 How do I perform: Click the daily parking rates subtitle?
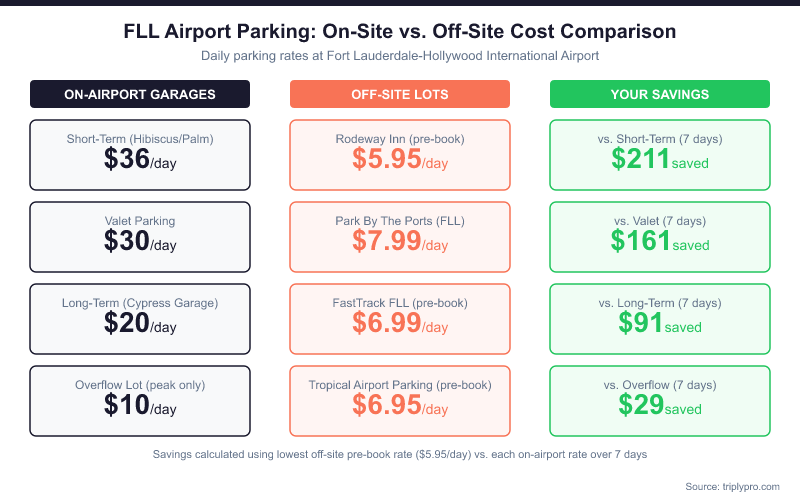[400, 56]
